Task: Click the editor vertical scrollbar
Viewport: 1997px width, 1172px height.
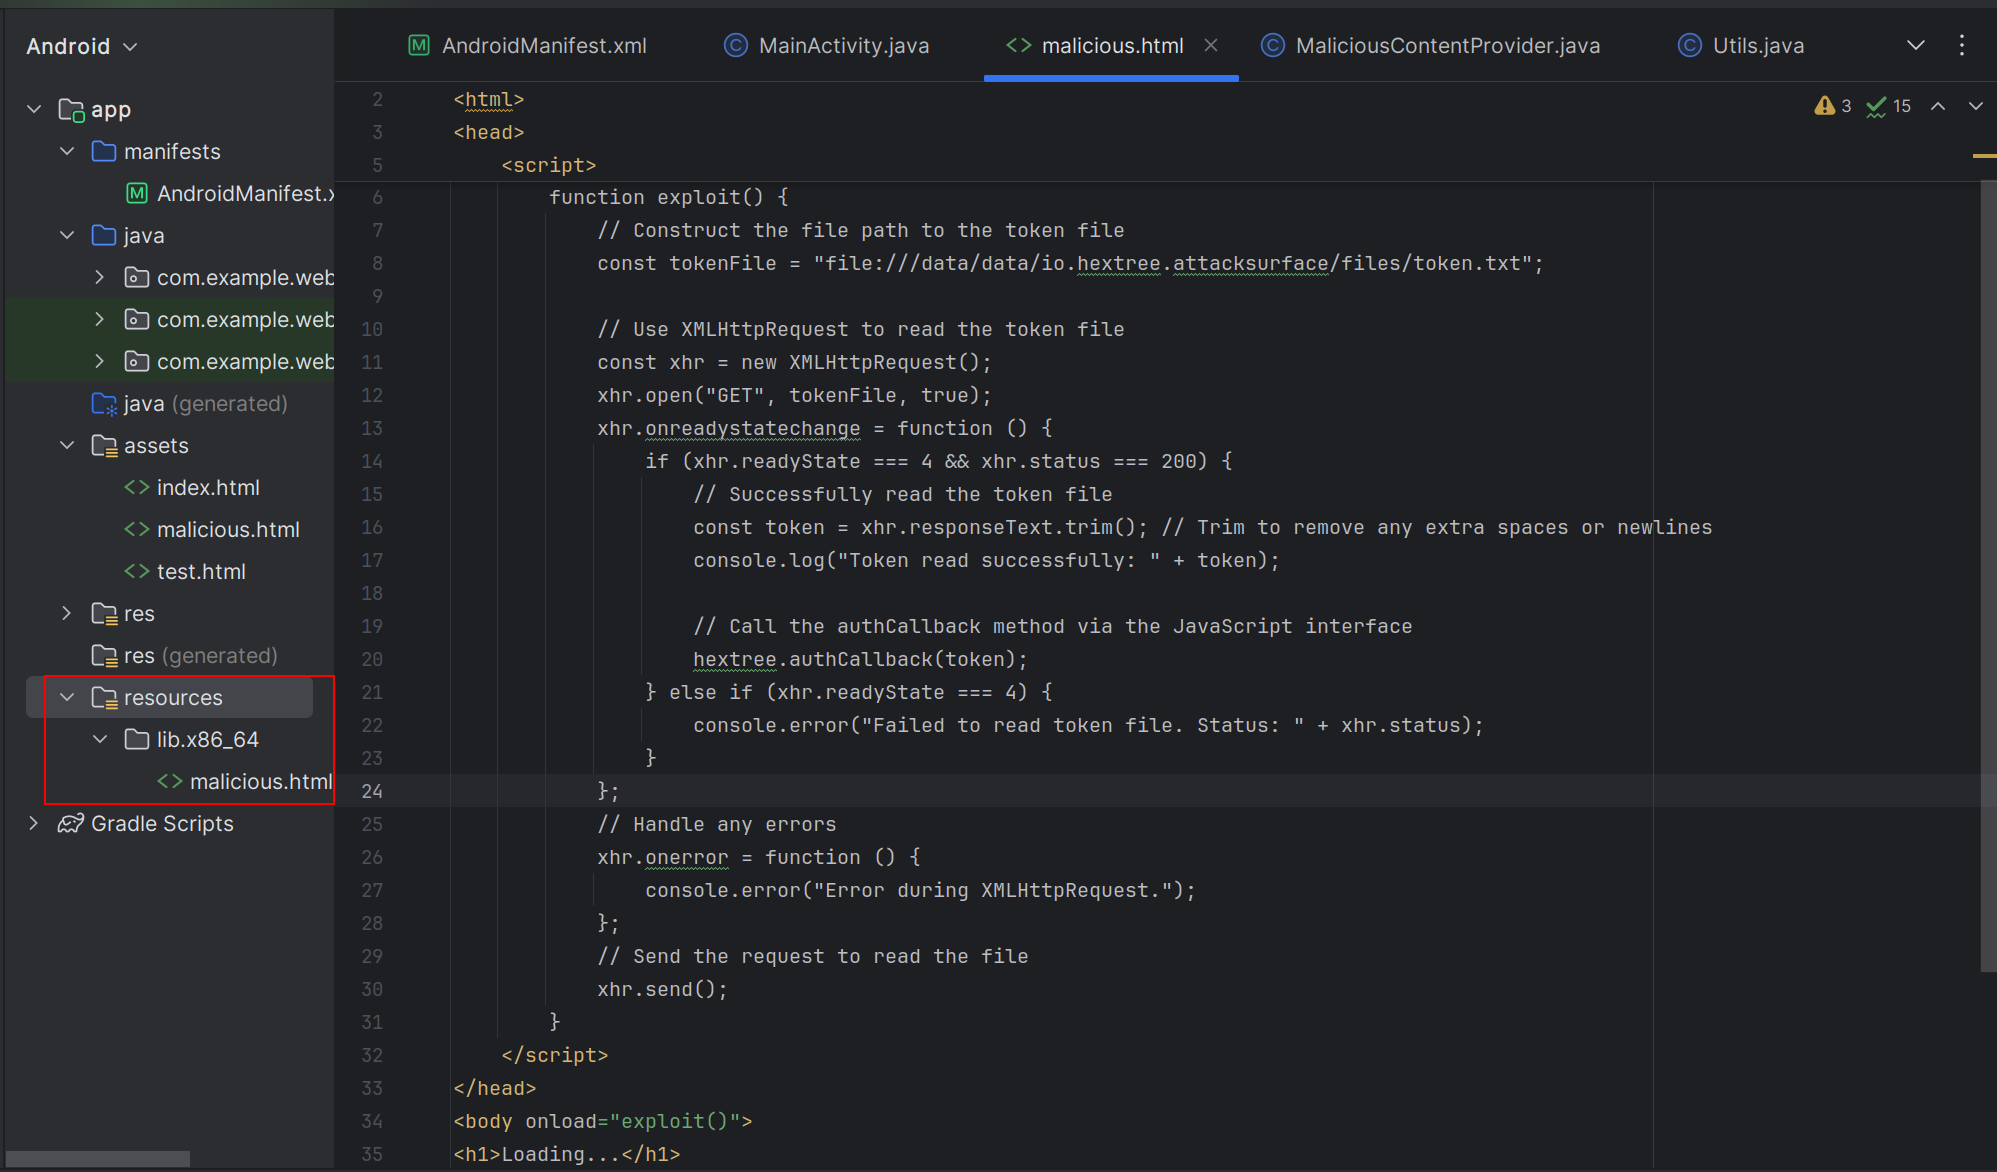Action: (x=1988, y=576)
